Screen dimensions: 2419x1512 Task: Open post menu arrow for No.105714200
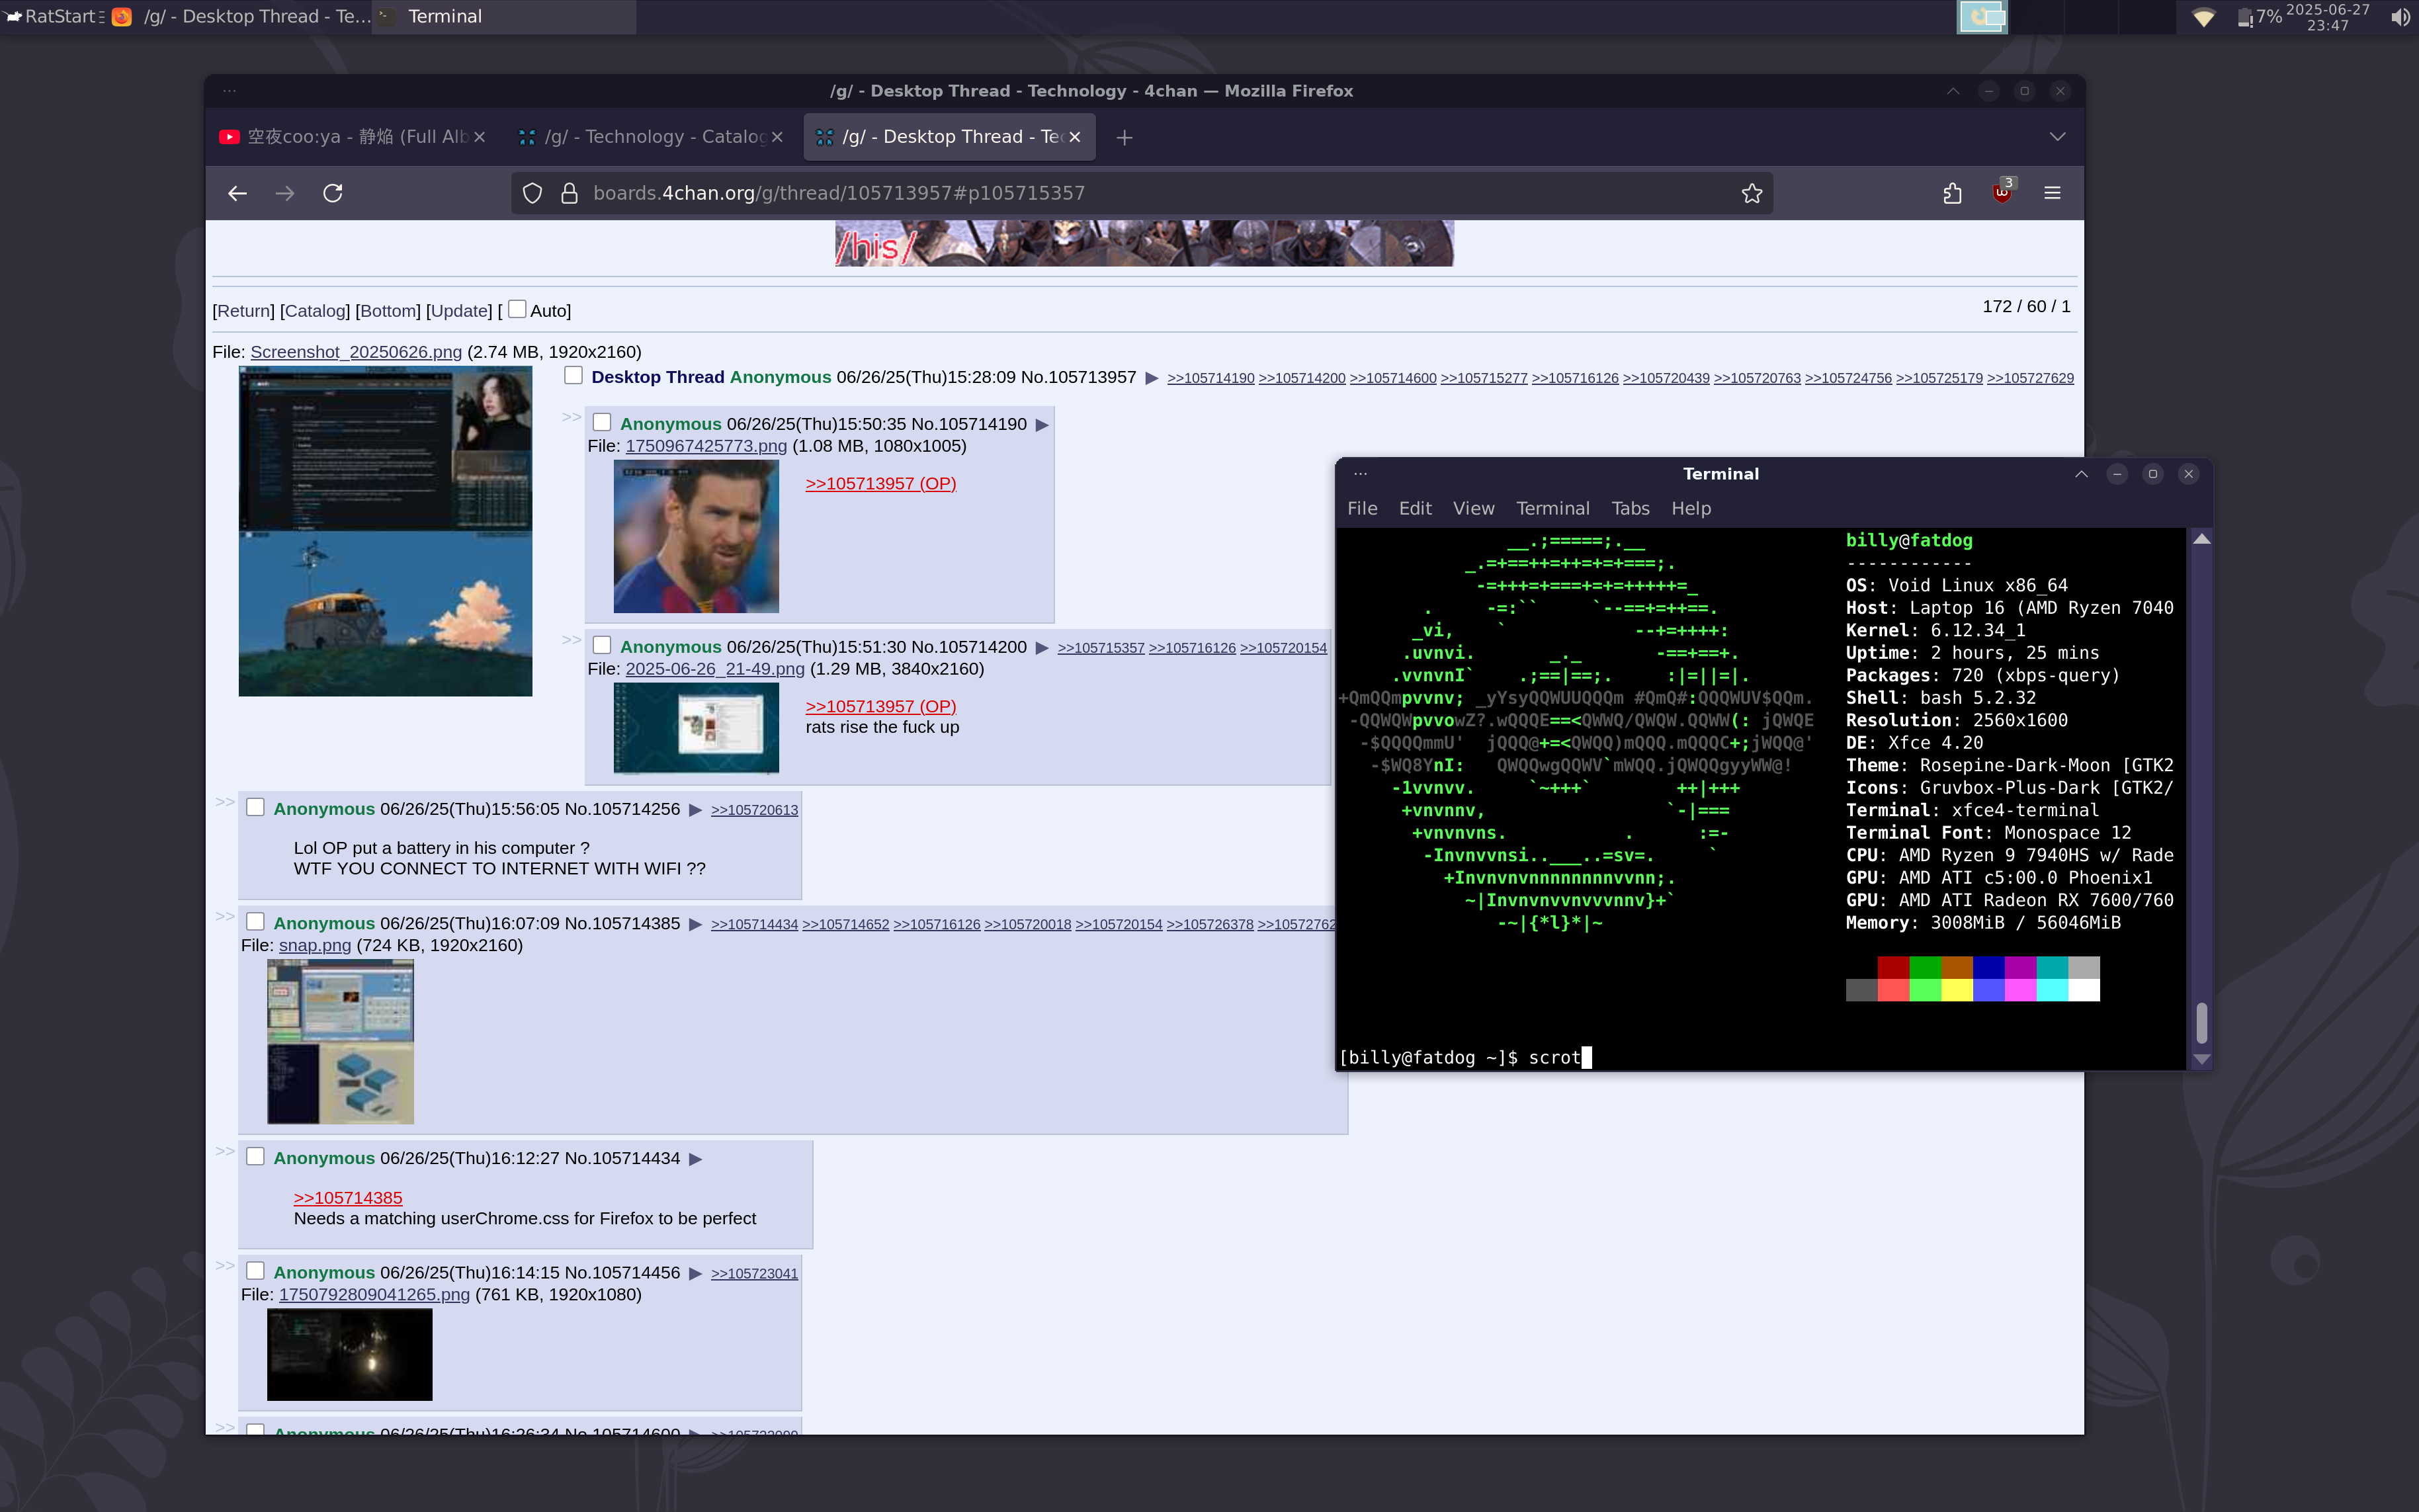(1042, 648)
